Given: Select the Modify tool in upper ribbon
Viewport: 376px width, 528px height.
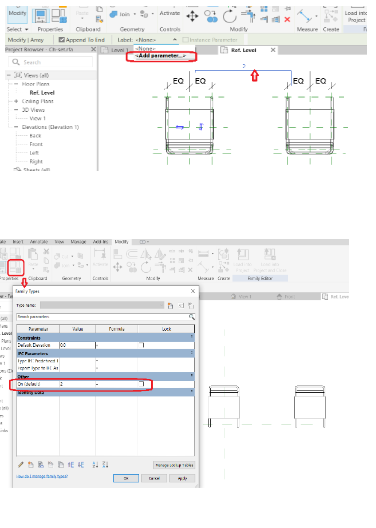Looking at the screenshot, I should pos(17,15).
